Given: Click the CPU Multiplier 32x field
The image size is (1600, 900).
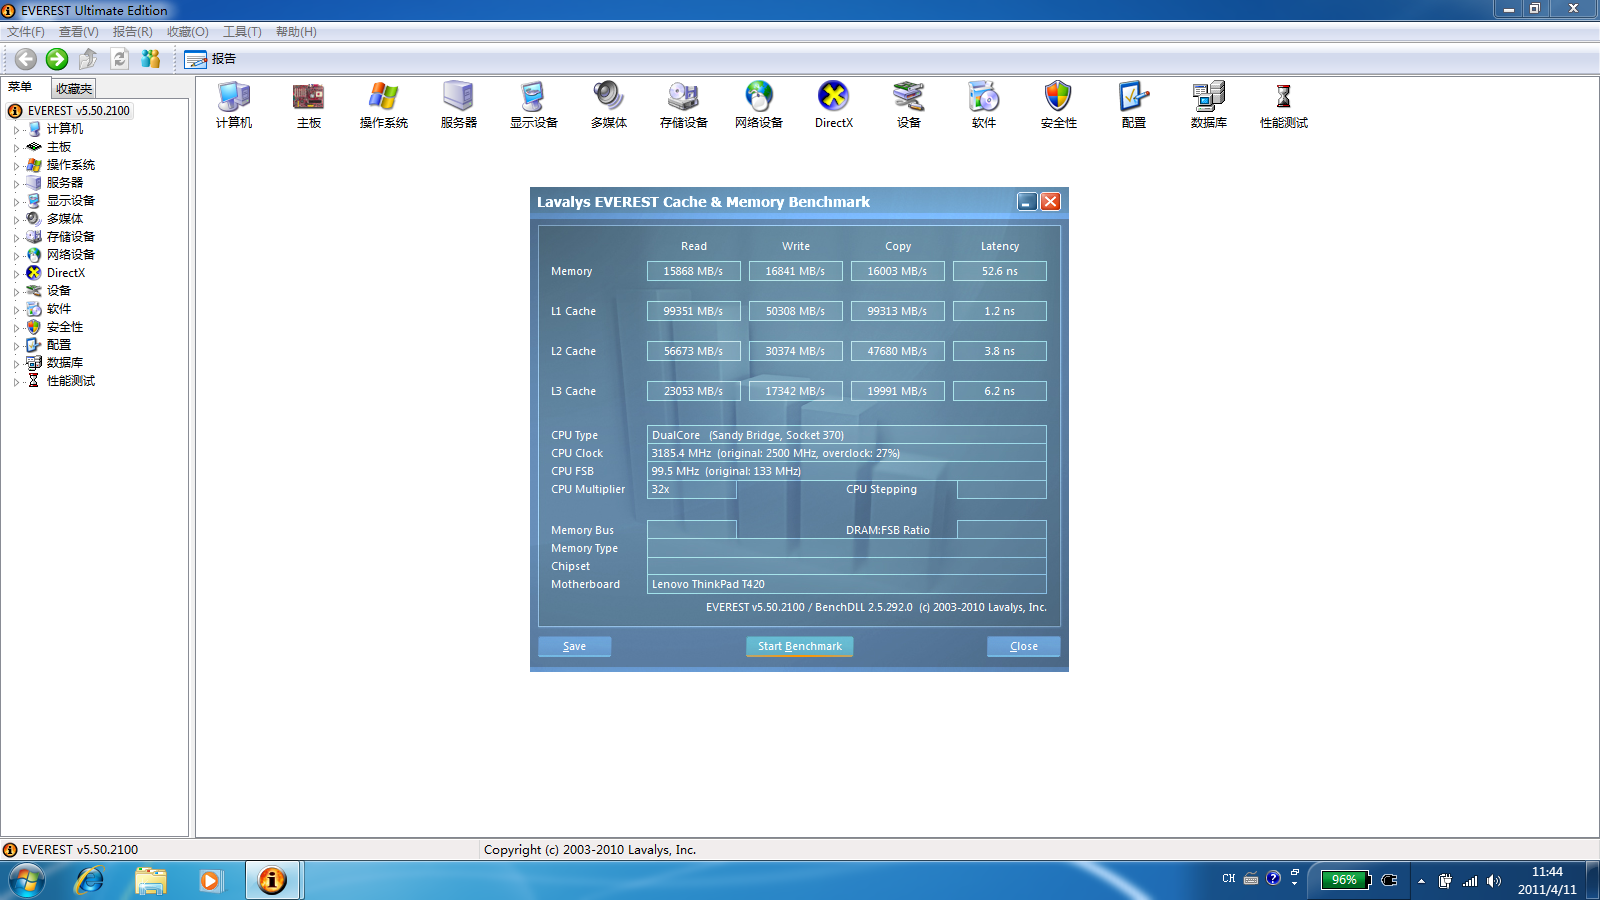Looking at the screenshot, I should coord(692,489).
